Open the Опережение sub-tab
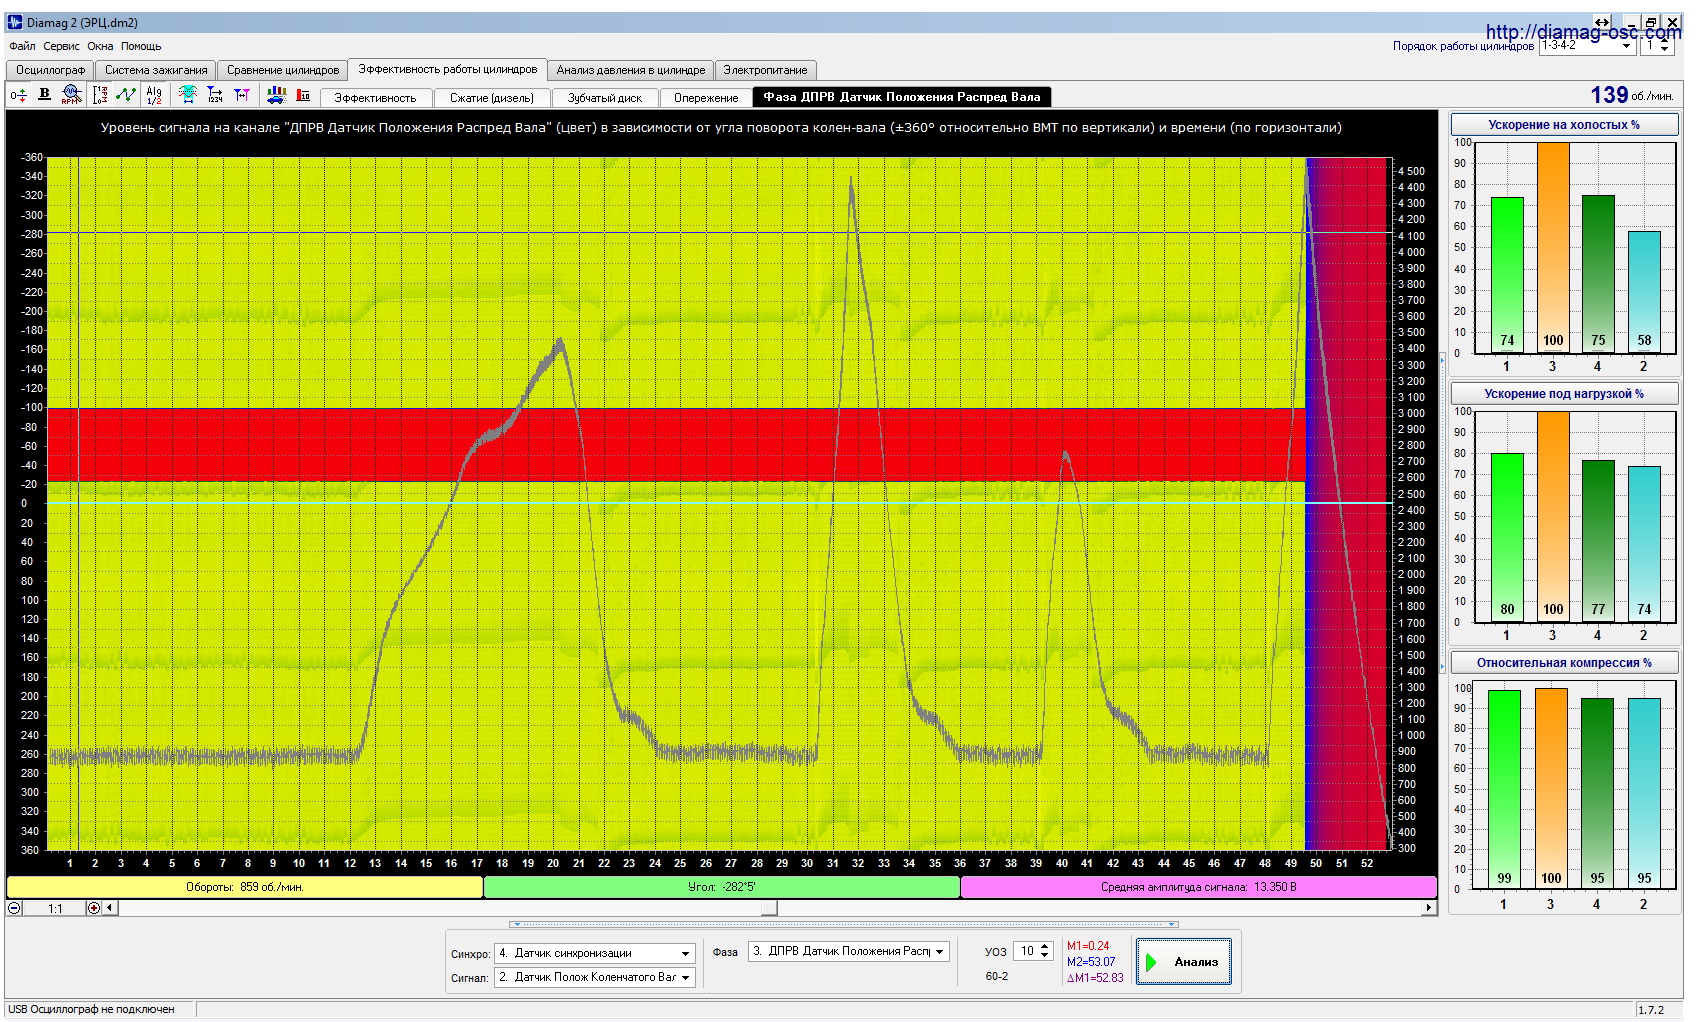This screenshot has width=1696, height=1022. [x=706, y=98]
